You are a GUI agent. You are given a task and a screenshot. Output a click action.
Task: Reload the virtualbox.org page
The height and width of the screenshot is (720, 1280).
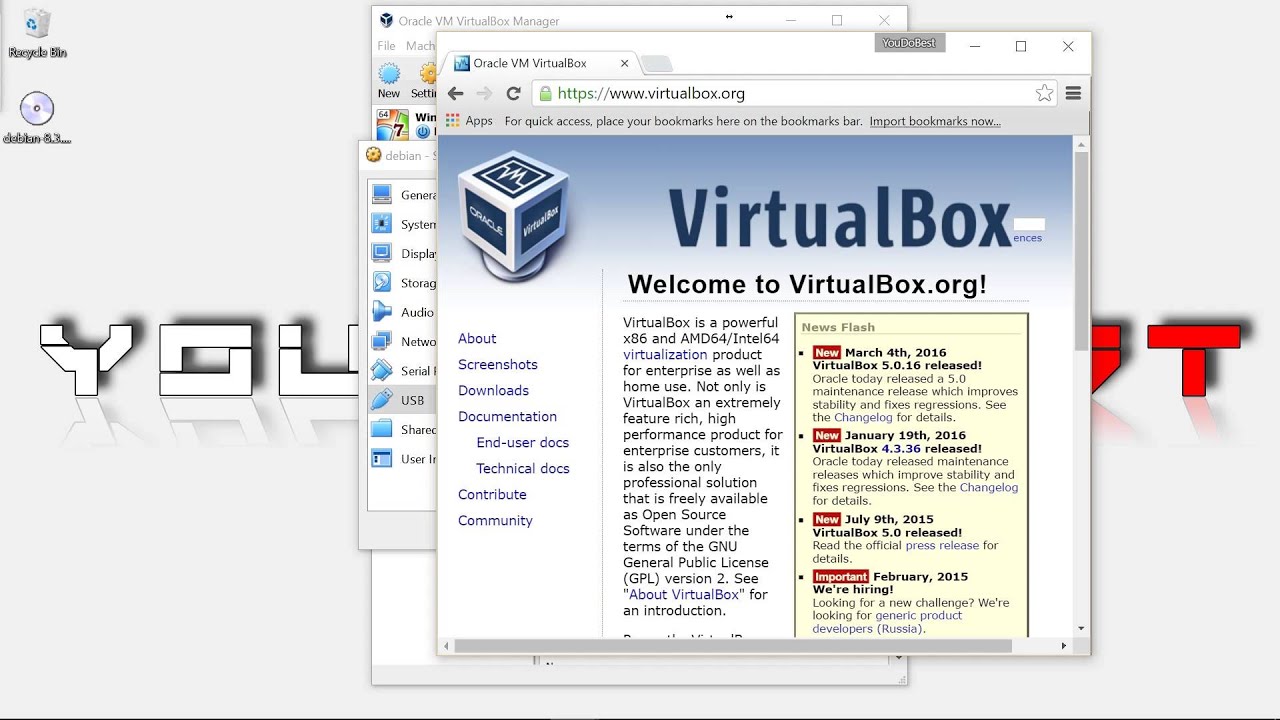pos(513,93)
